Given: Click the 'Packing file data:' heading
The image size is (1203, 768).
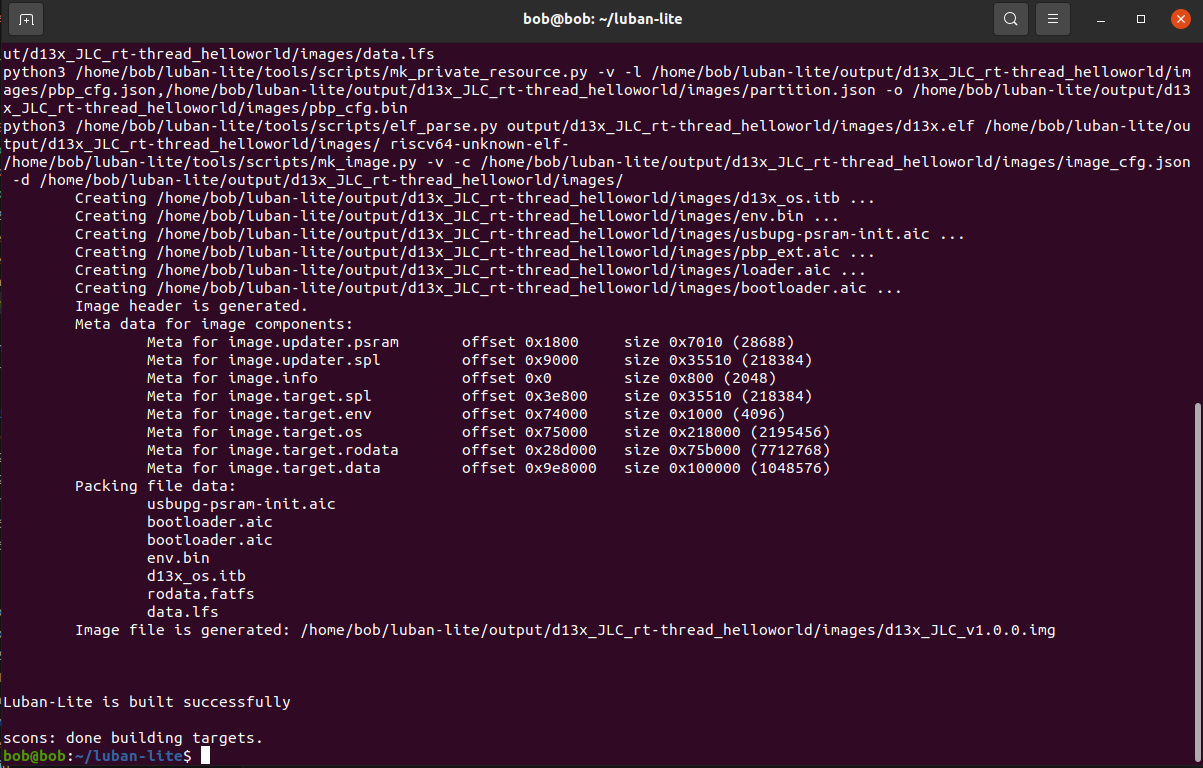Looking at the screenshot, I should pyautogui.click(x=156, y=486).
